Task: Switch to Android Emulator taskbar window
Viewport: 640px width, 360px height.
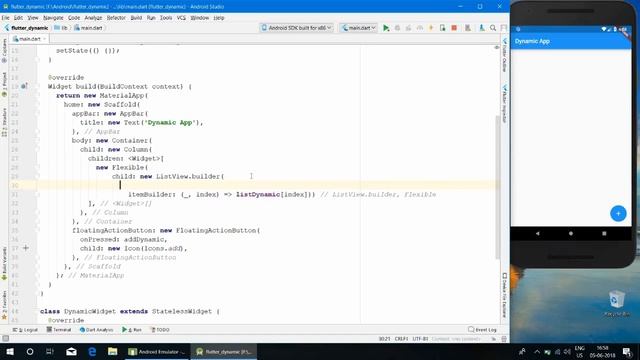Action: [x=157, y=351]
